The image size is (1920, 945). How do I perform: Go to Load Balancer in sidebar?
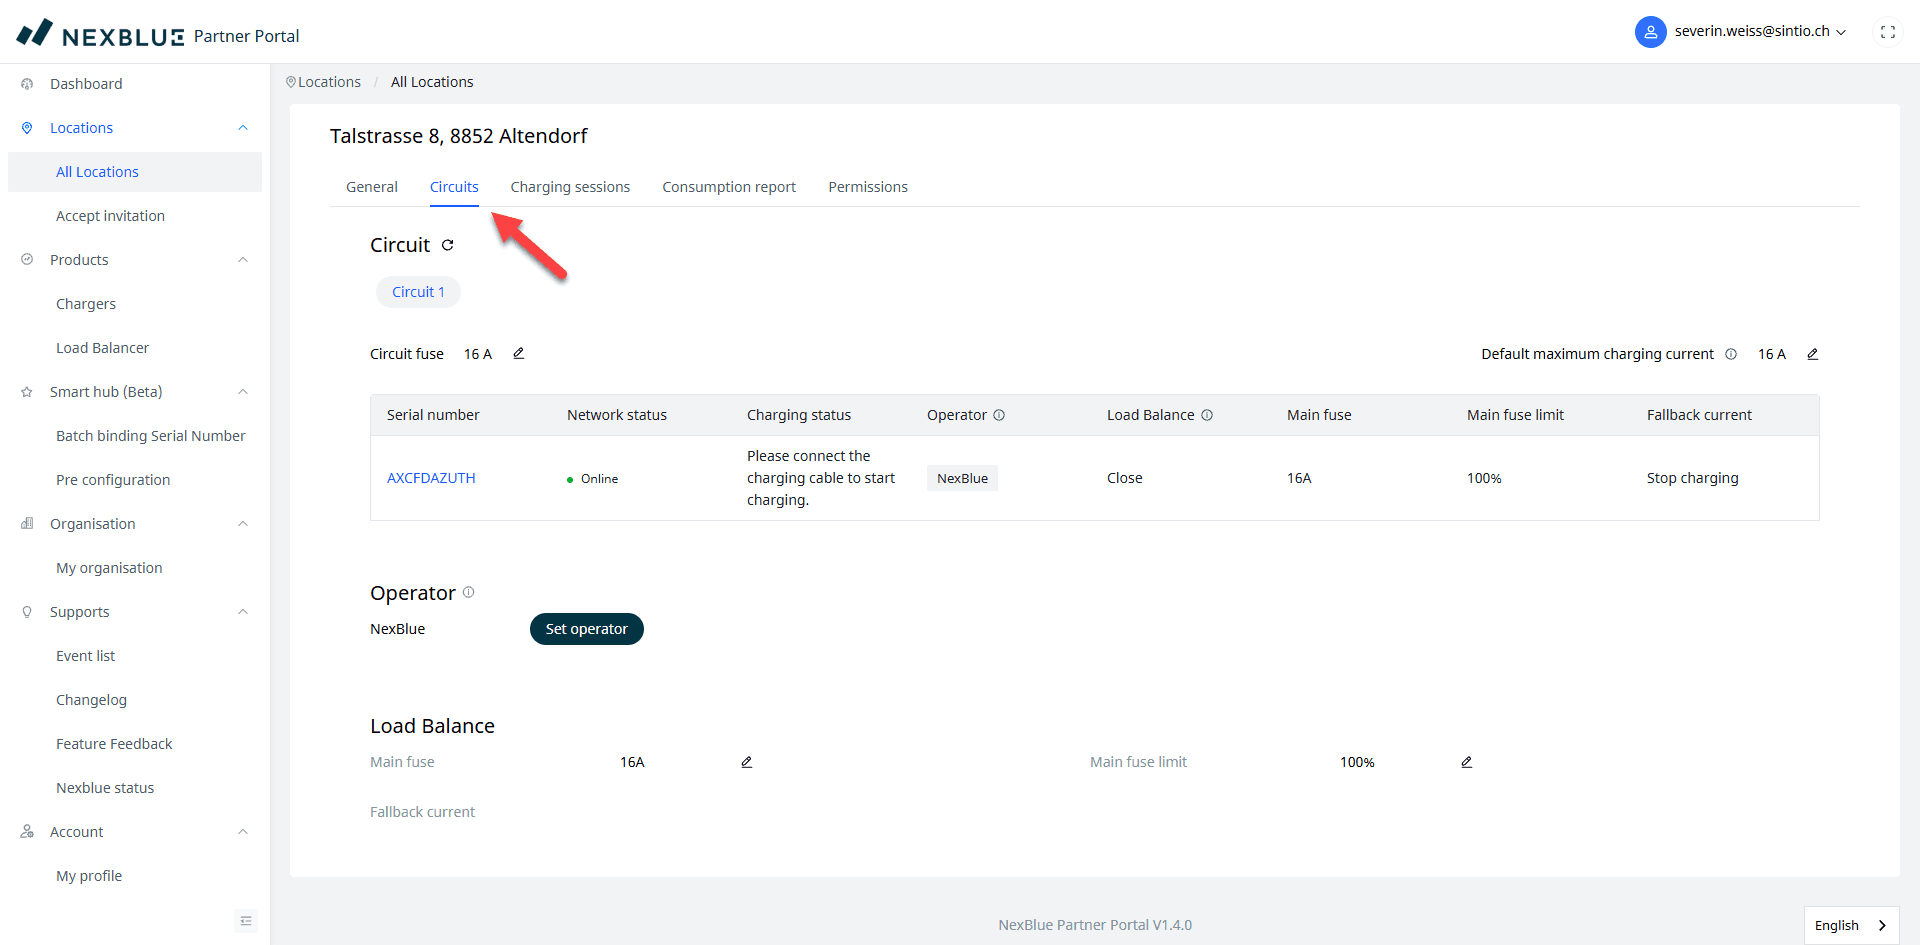click(102, 348)
